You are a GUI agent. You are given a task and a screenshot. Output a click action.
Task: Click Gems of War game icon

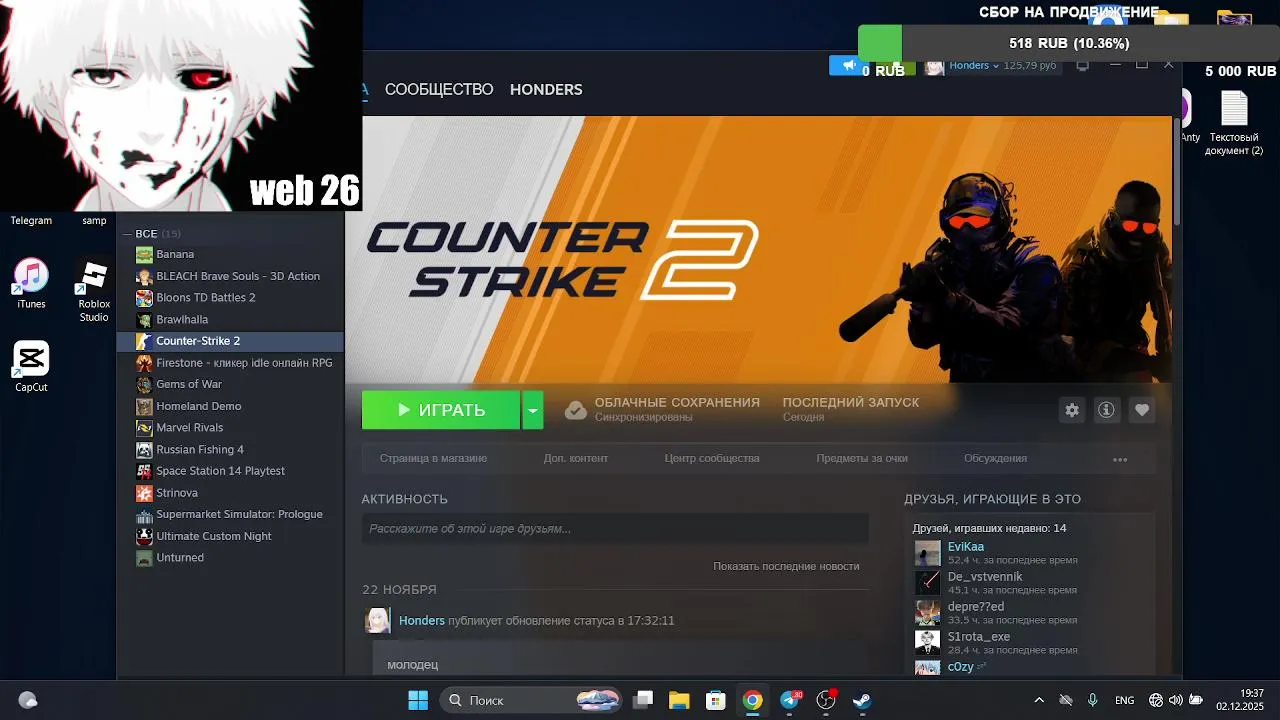click(x=145, y=384)
